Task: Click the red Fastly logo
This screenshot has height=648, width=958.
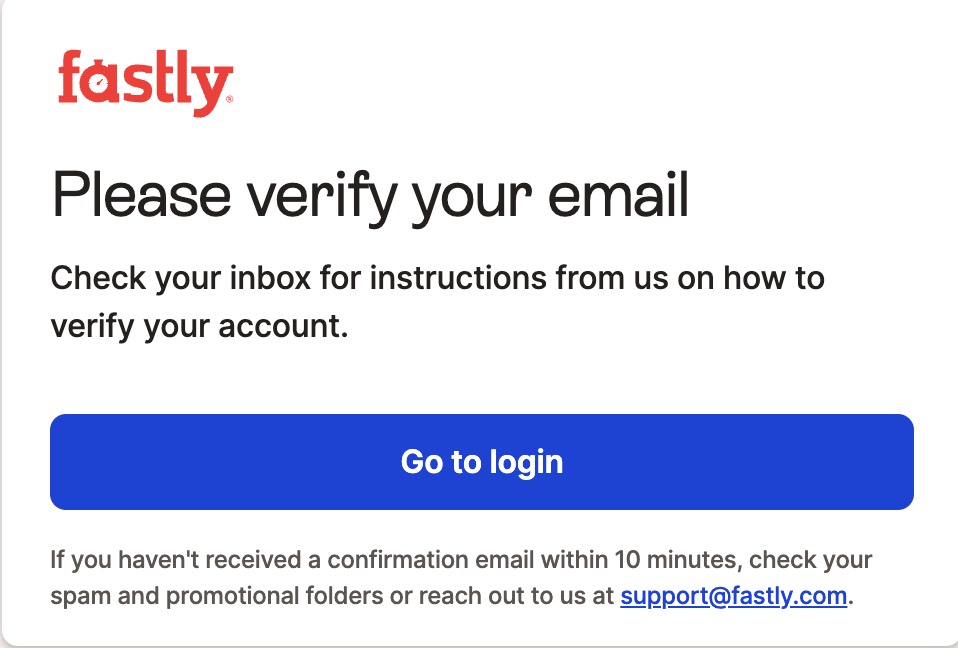Action: (145, 83)
